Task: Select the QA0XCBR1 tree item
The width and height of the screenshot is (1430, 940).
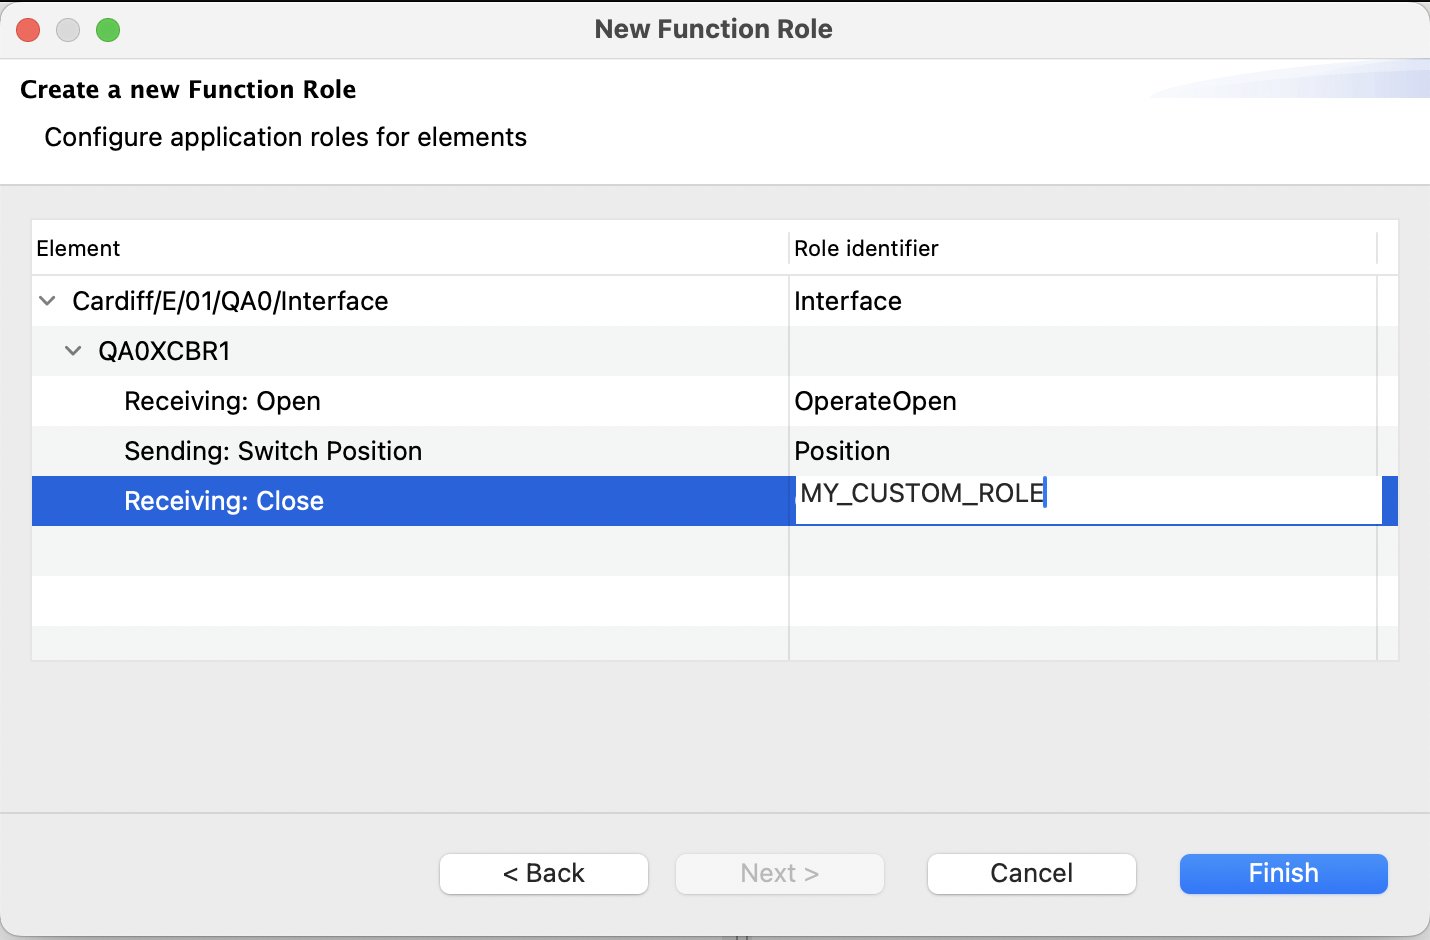Action: pos(164,351)
